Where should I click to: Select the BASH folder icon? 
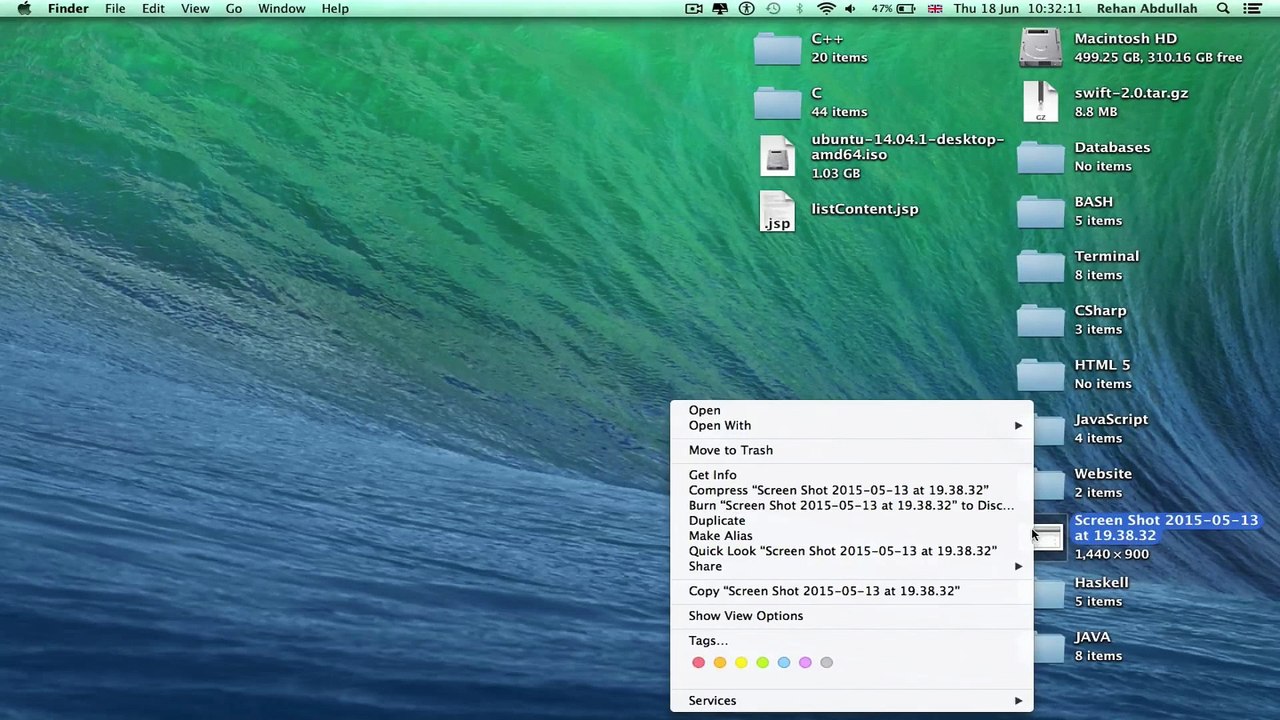point(1040,211)
